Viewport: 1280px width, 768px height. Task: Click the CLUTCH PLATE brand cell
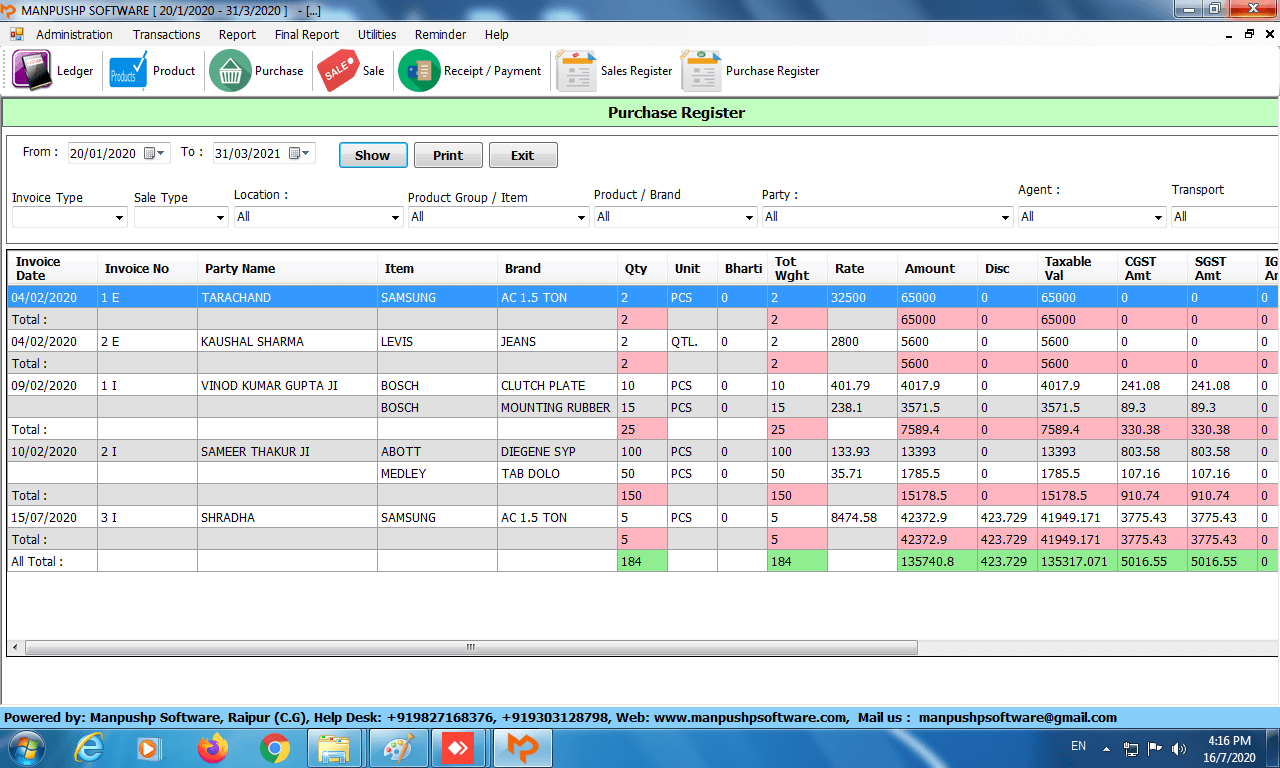pyautogui.click(x=557, y=385)
